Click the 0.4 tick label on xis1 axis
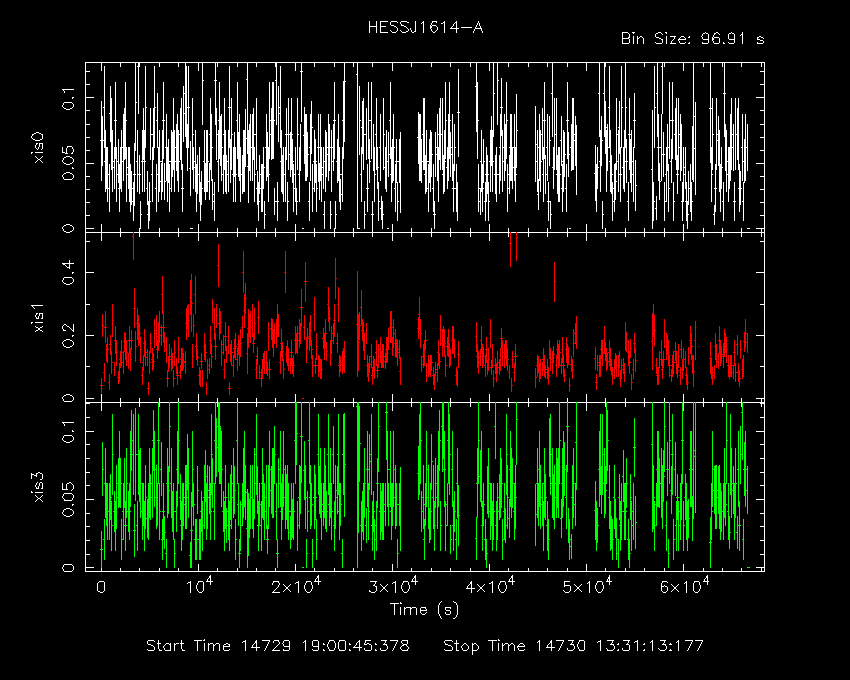This screenshot has height=680, width=850. (68, 273)
